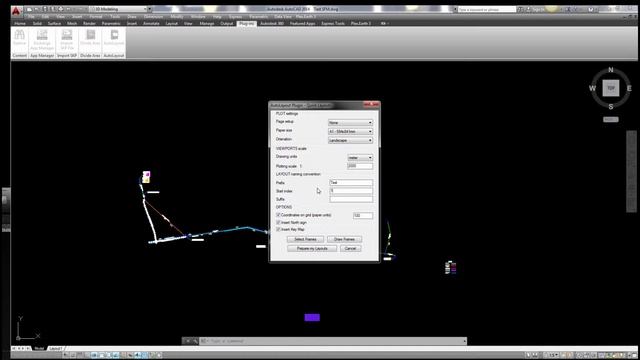Screen dimensions: 640x360
Task: Open the Modify menu
Action: click(x=177, y=17)
